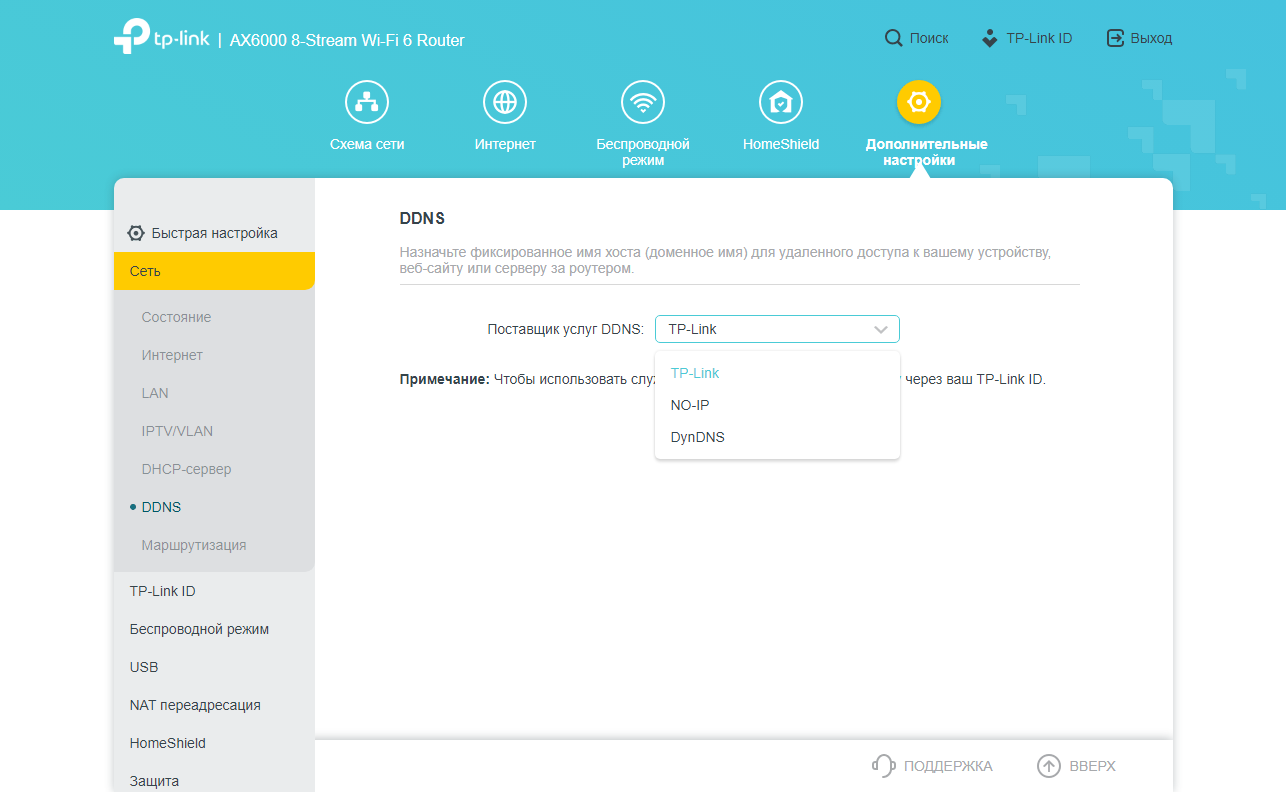Click the back-to-top arrow icon

pos(1048,766)
